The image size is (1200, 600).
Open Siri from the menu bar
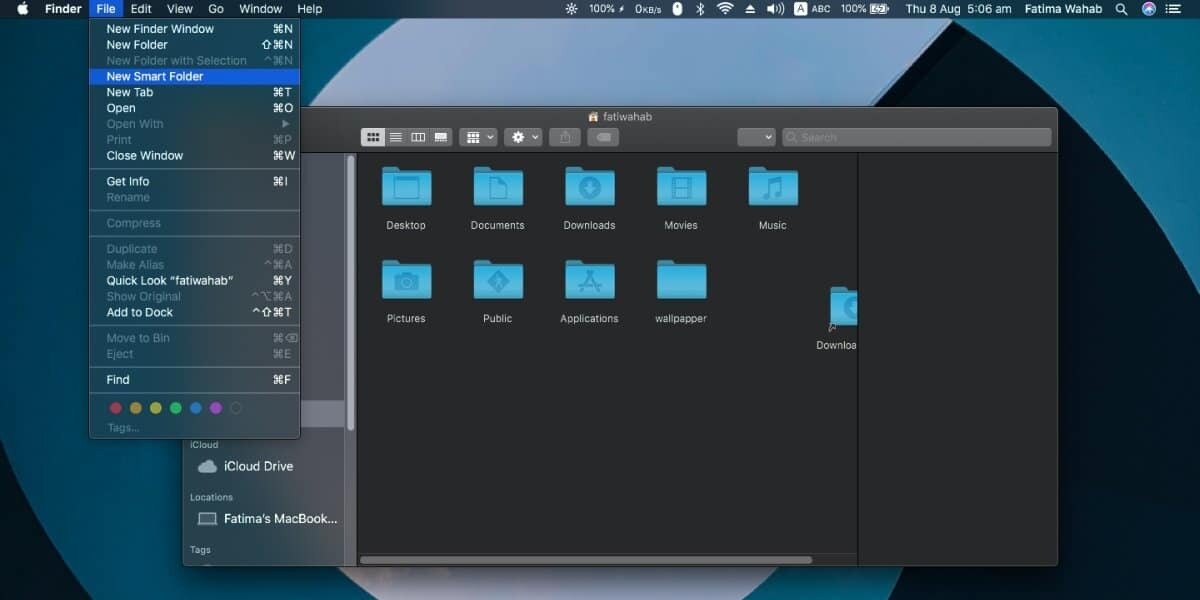point(1148,9)
